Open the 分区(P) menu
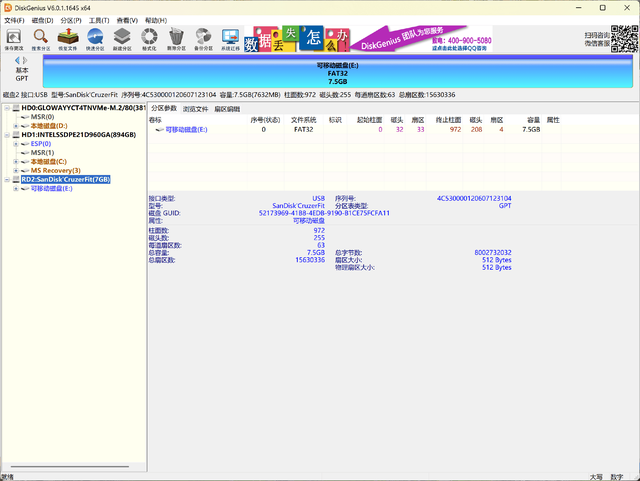The width and height of the screenshot is (640, 481). click(x=71, y=20)
